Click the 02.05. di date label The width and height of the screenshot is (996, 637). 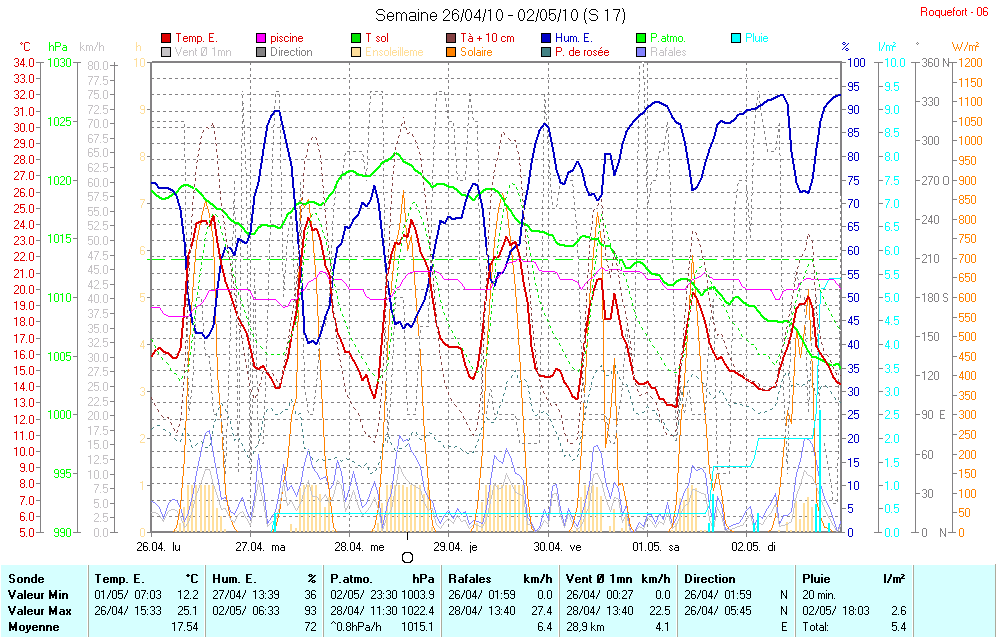coord(753,547)
